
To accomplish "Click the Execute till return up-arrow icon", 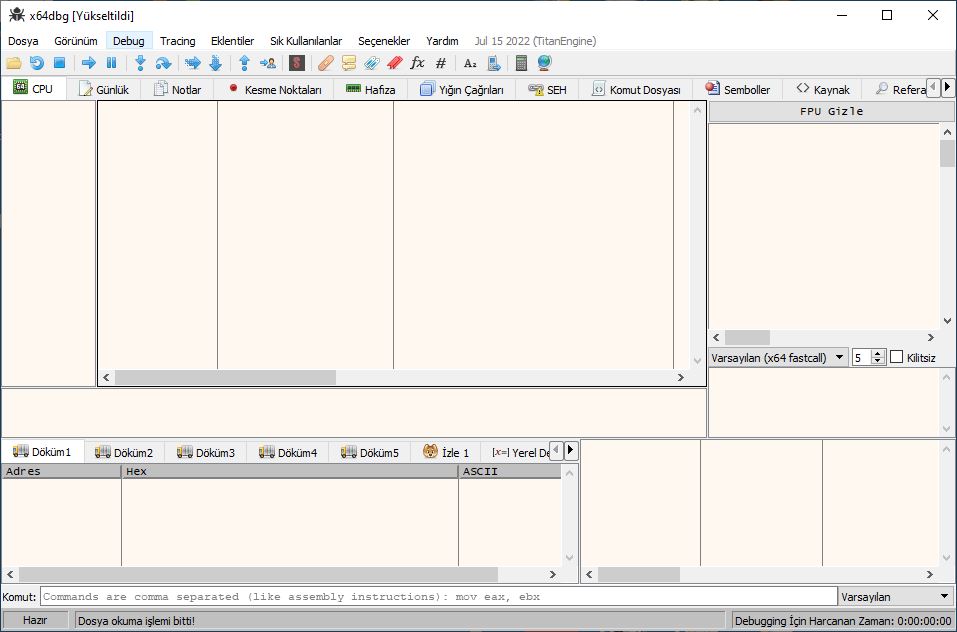I will point(245,63).
